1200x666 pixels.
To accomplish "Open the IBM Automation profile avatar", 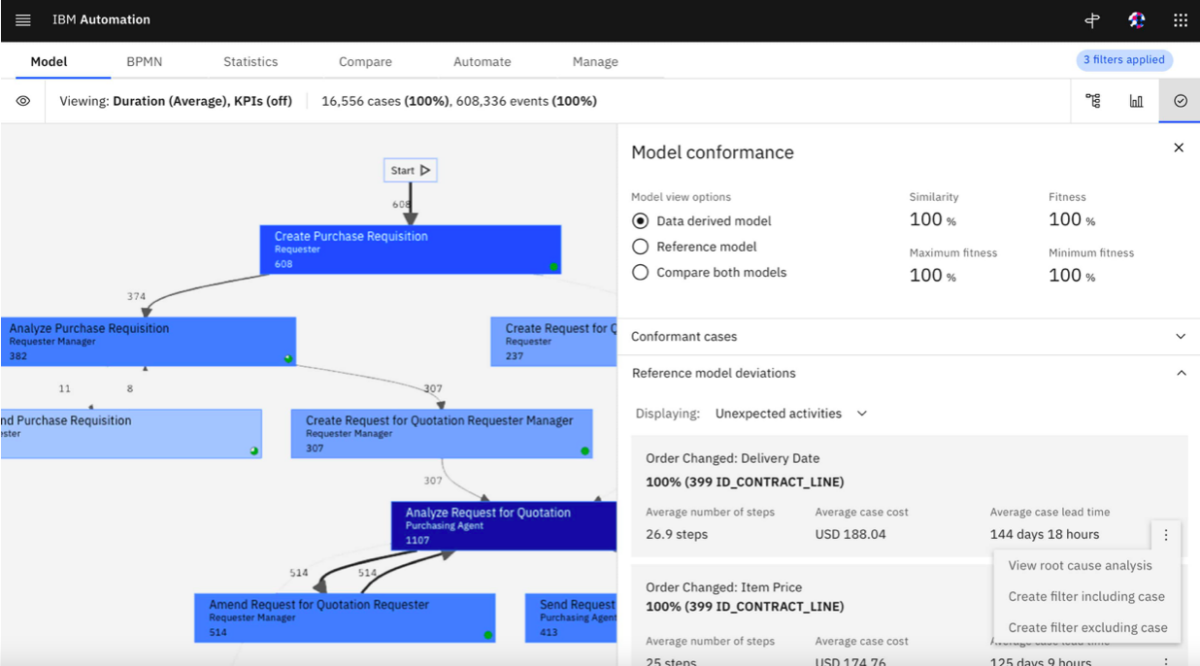I will [x=1136, y=19].
